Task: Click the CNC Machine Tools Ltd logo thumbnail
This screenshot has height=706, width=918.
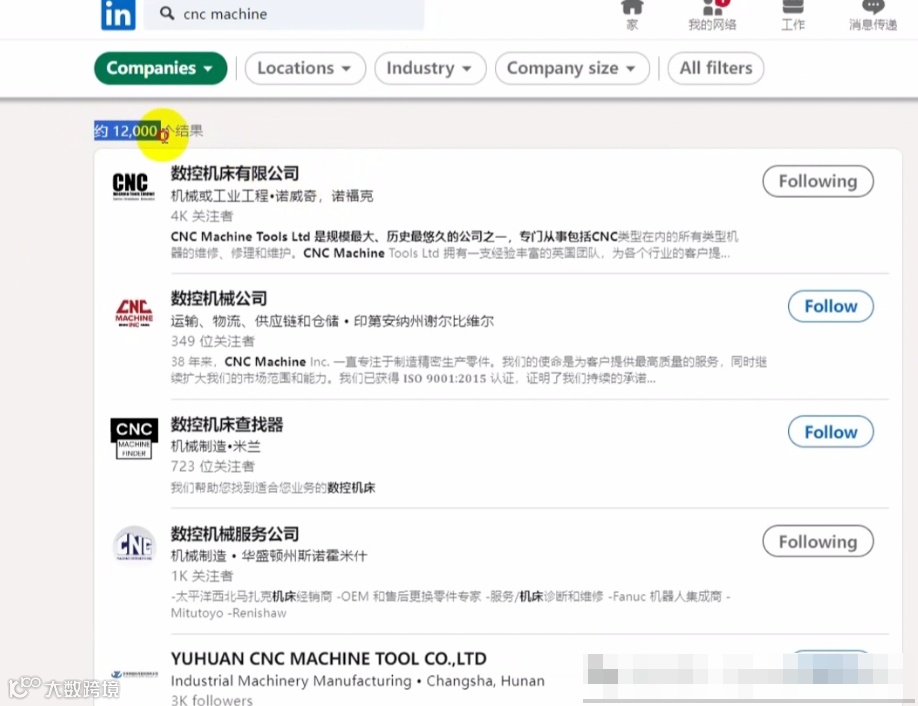Action: pos(133,186)
